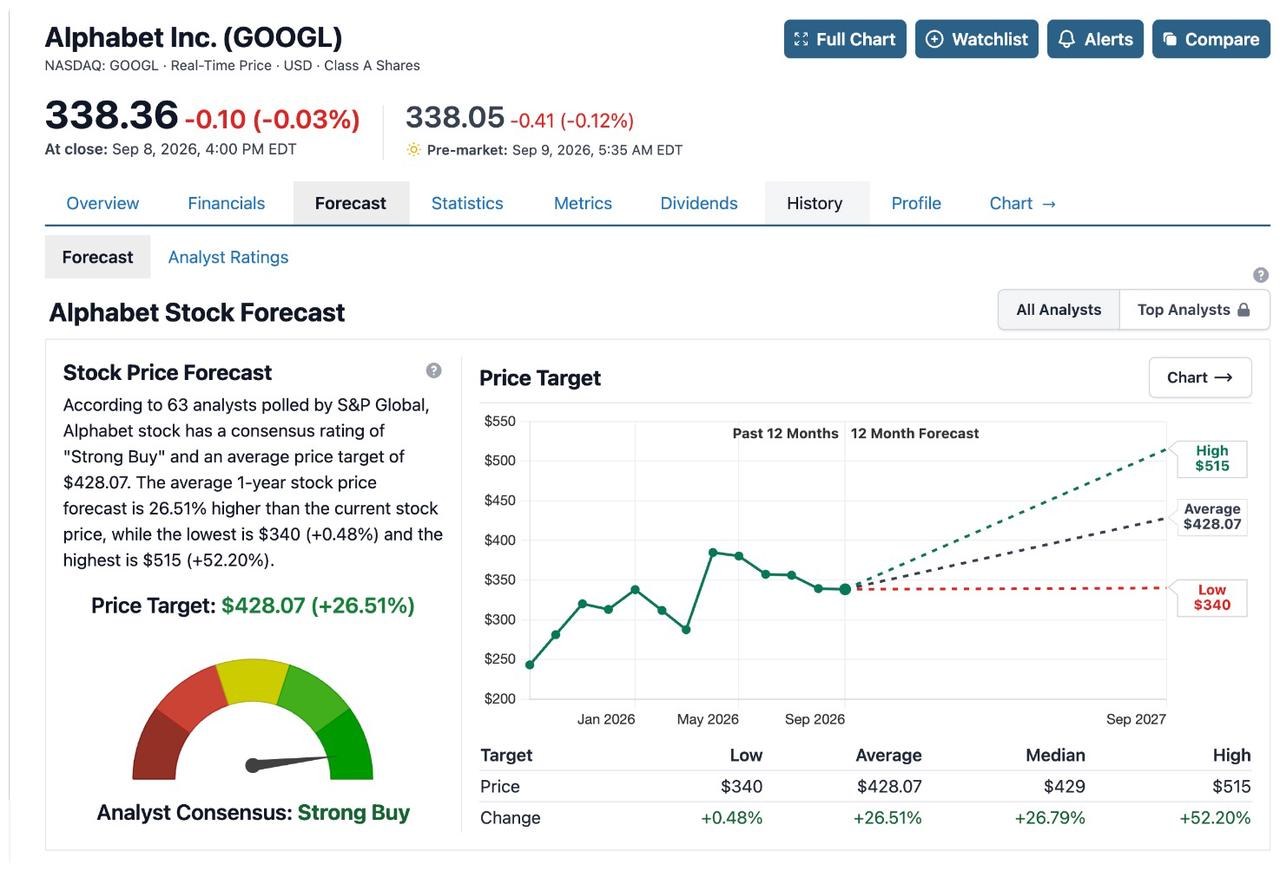Click the Past 12 Months chart label
This screenshot has width=1280, height=871.
785,433
